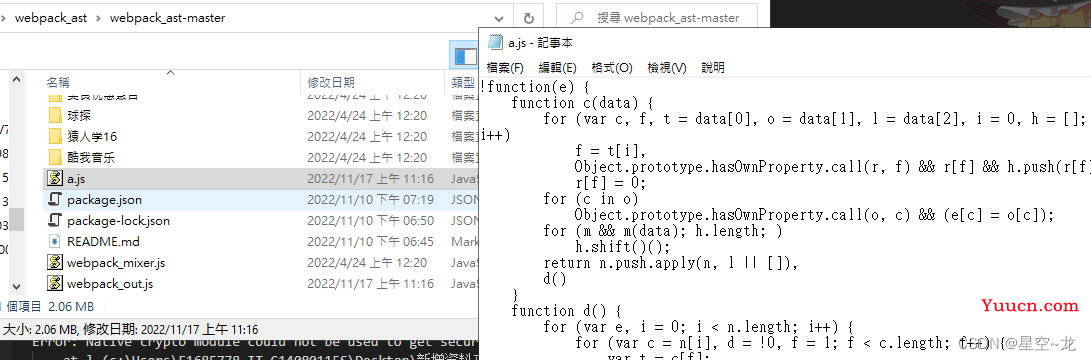Open the 說明 menu in Notepad
The height and width of the screenshot is (360, 1091).
pos(713,68)
